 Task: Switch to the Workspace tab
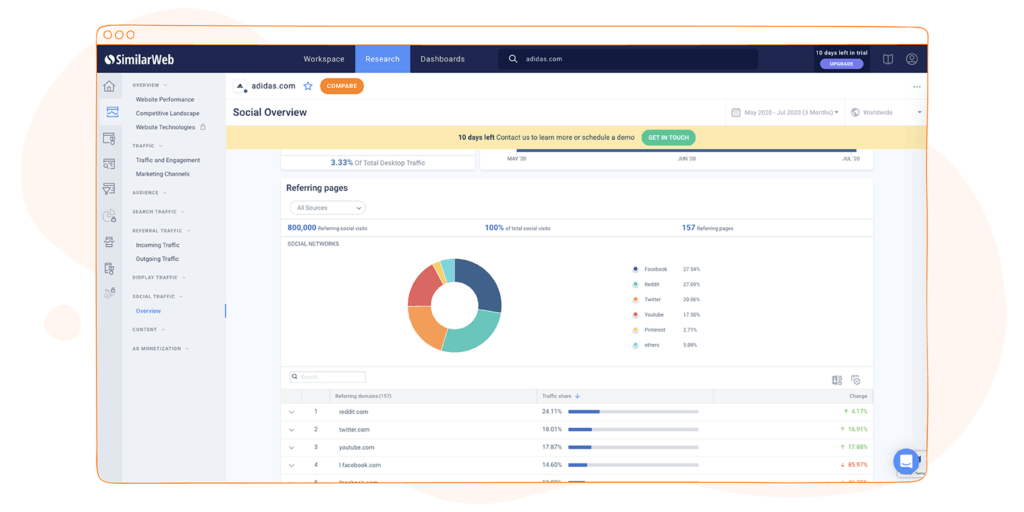[324, 59]
